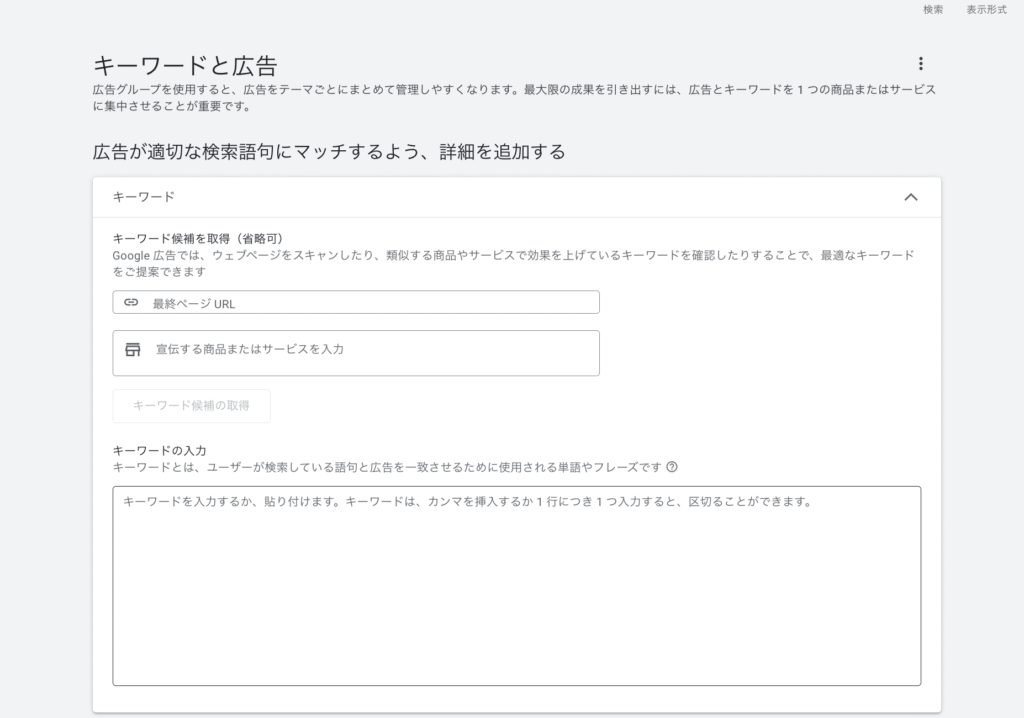Open the help icon beside the keyword description
The width and height of the screenshot is (1024, 718).
click(672, 467)
